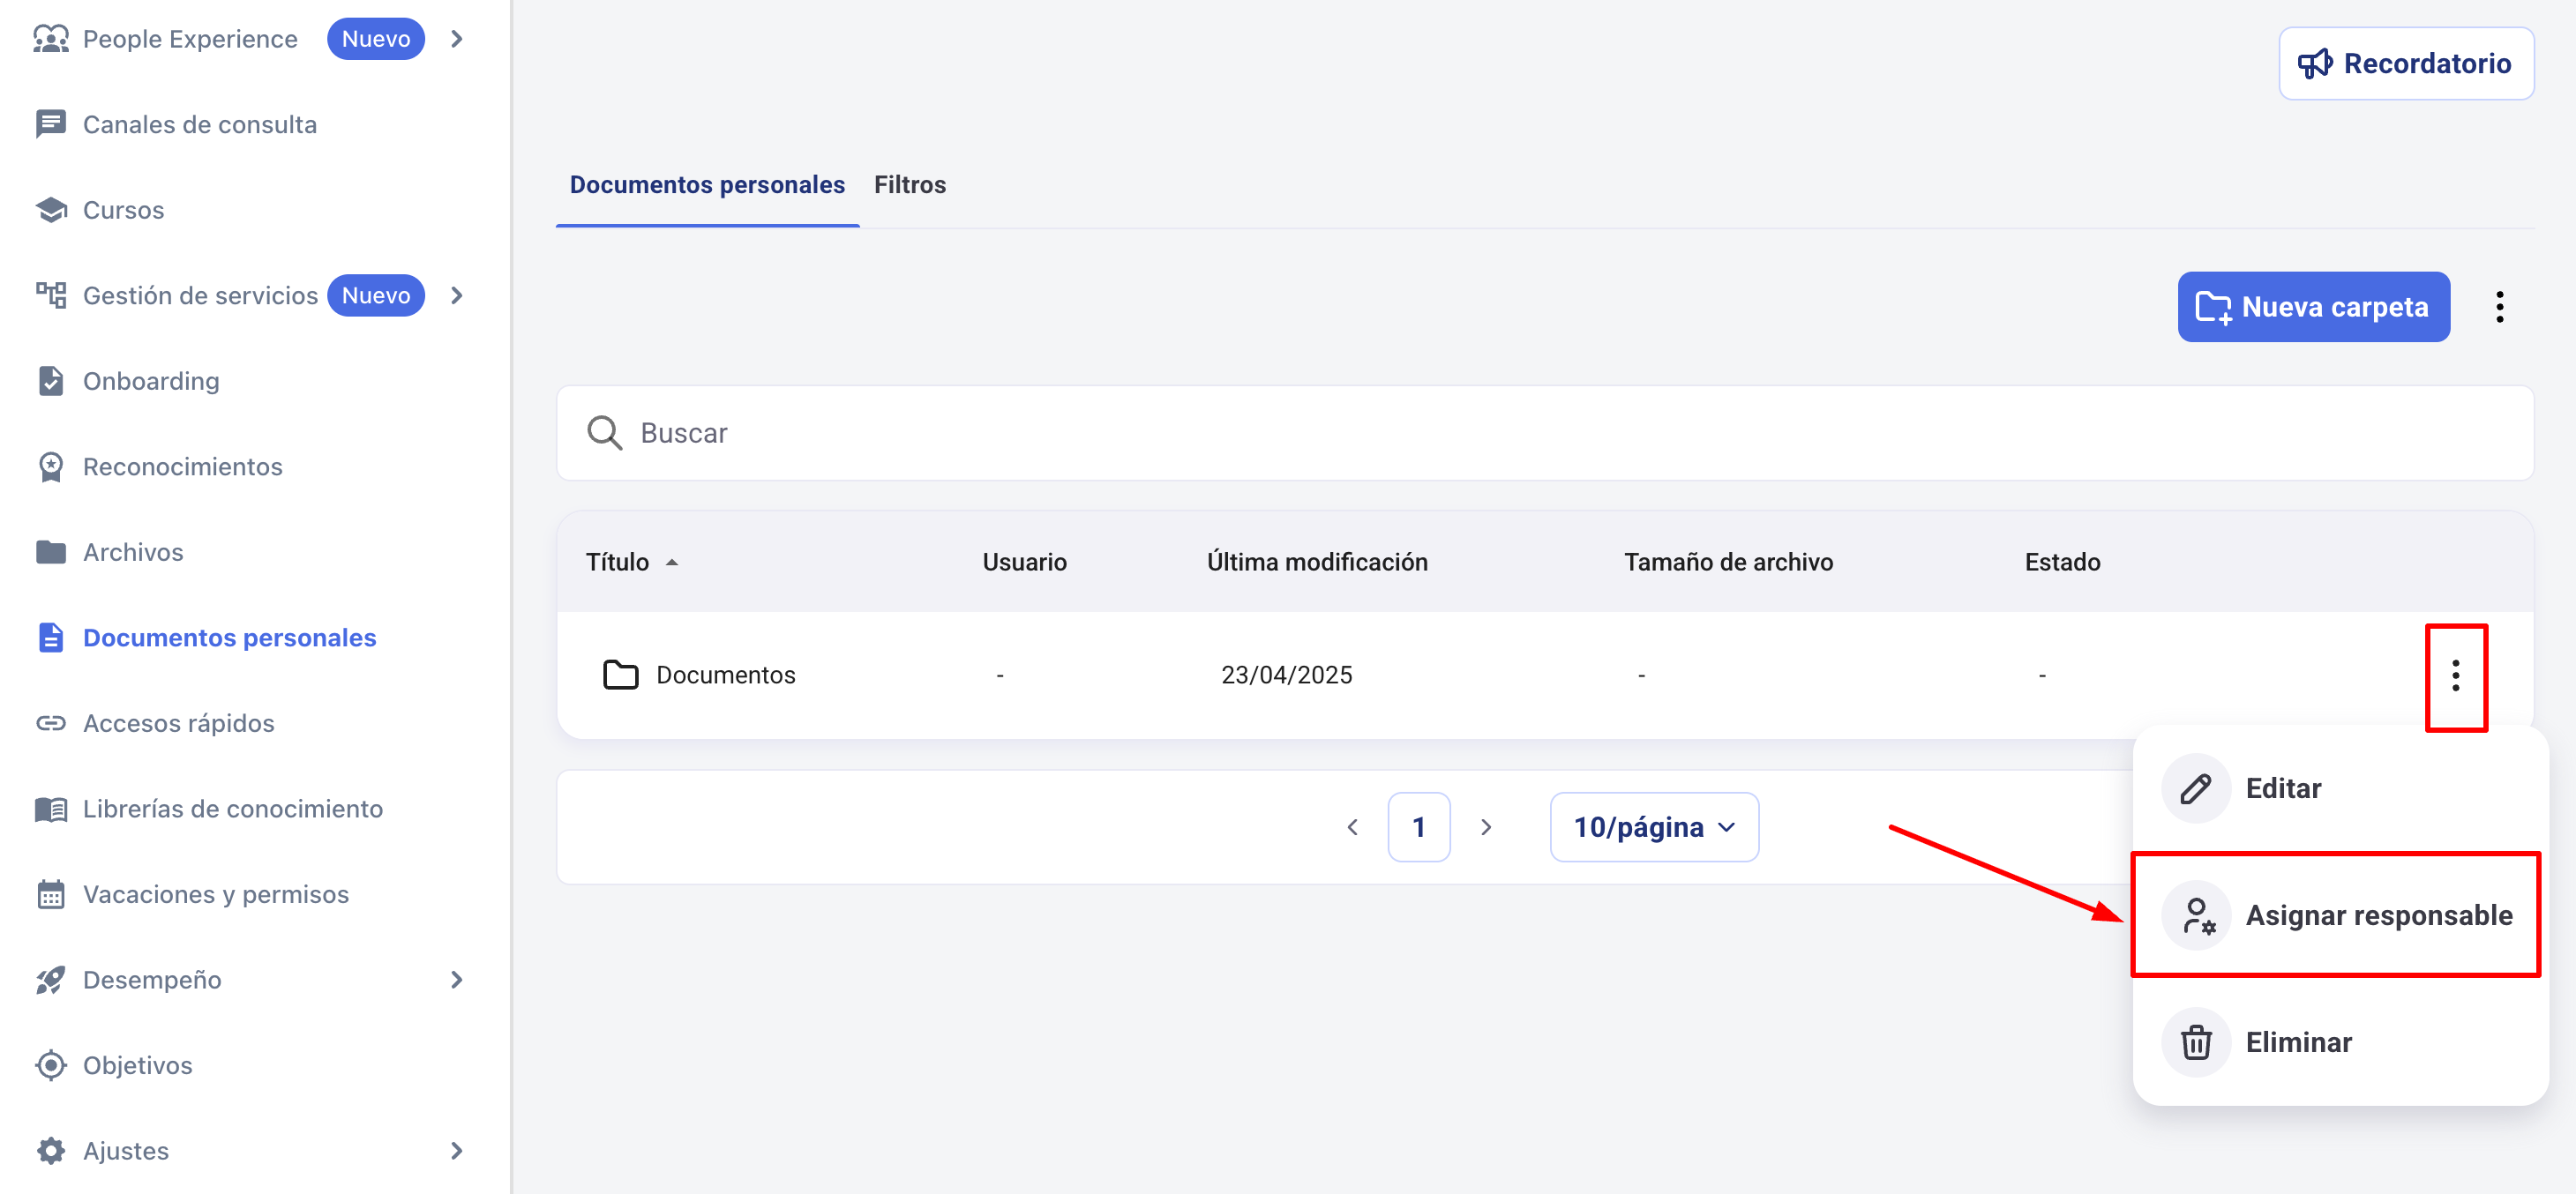Click the Nueva carpeta button
This screenshot has width=2576, height=1194.
(x=2314, y=307)
